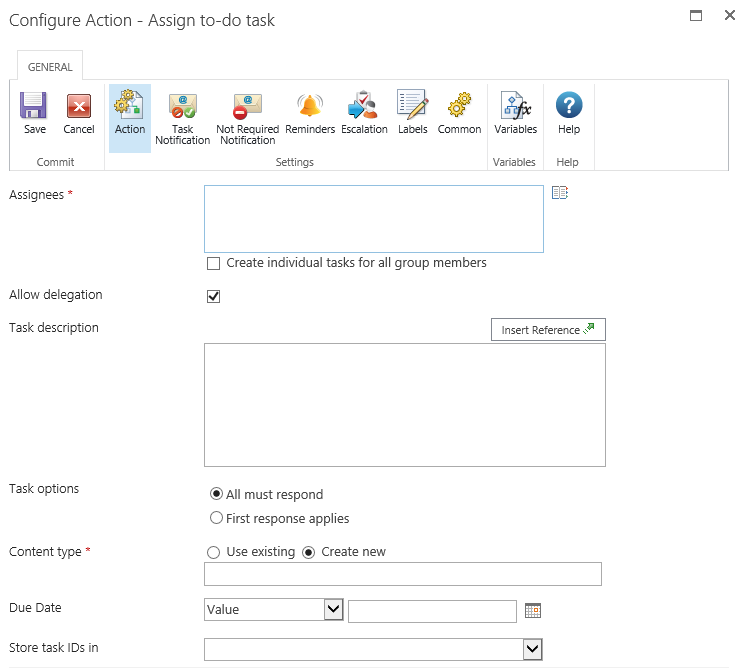Open the address book beside Assignees
This screenshot has width=742, height=668.
pos(559,193)
